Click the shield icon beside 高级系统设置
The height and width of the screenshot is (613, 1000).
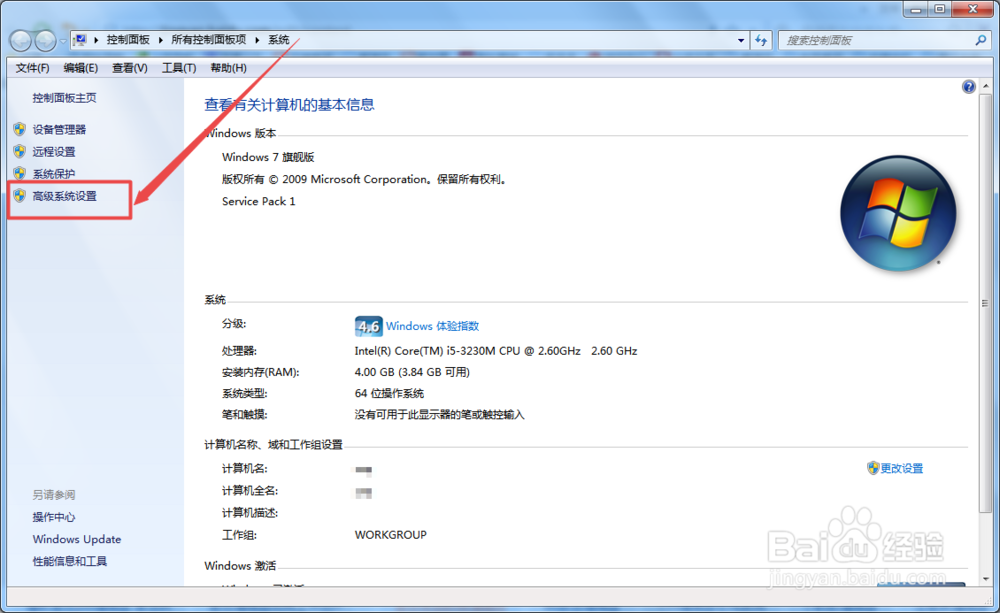coord(21,196)
